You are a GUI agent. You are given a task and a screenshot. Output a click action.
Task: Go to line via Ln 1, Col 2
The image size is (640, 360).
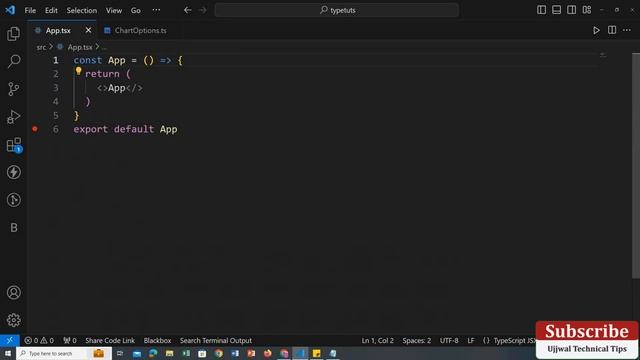point(378,340)
